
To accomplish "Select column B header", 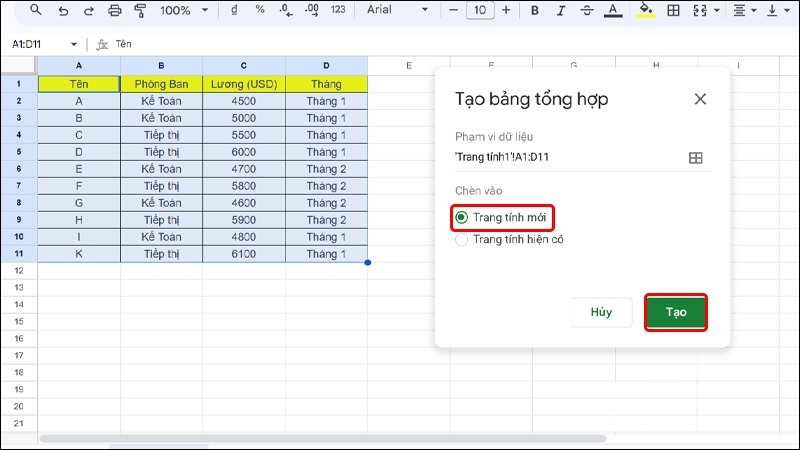I will pos(161,65).
